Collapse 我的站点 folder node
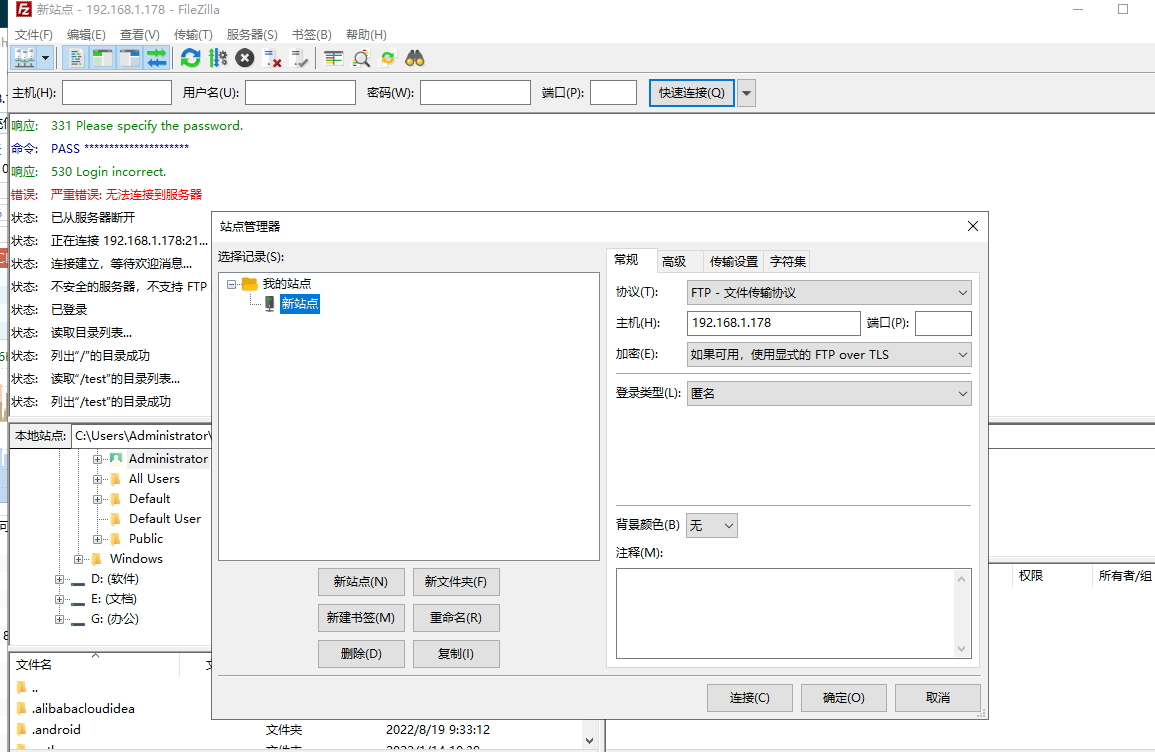The width and height of the screenshot is (1155, 752). coord(231,284)
